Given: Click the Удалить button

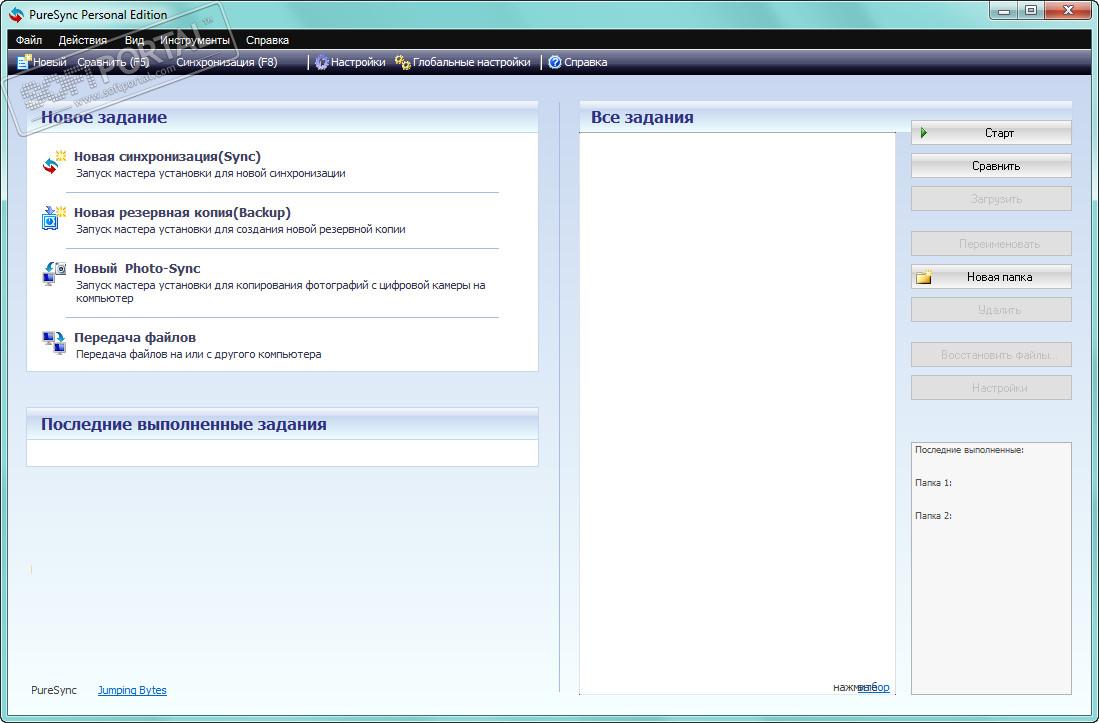Looking at the screenshot, I should (x=991, y=310).
